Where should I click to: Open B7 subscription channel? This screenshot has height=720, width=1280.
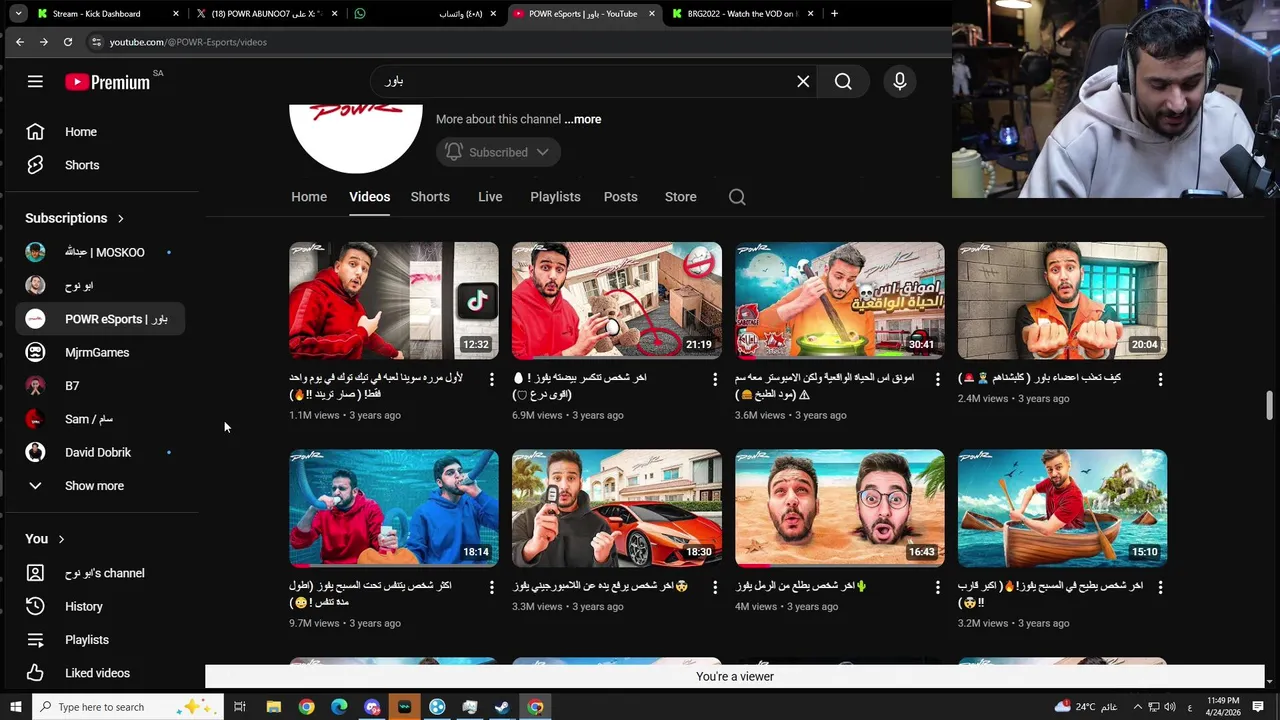point(100,386)
